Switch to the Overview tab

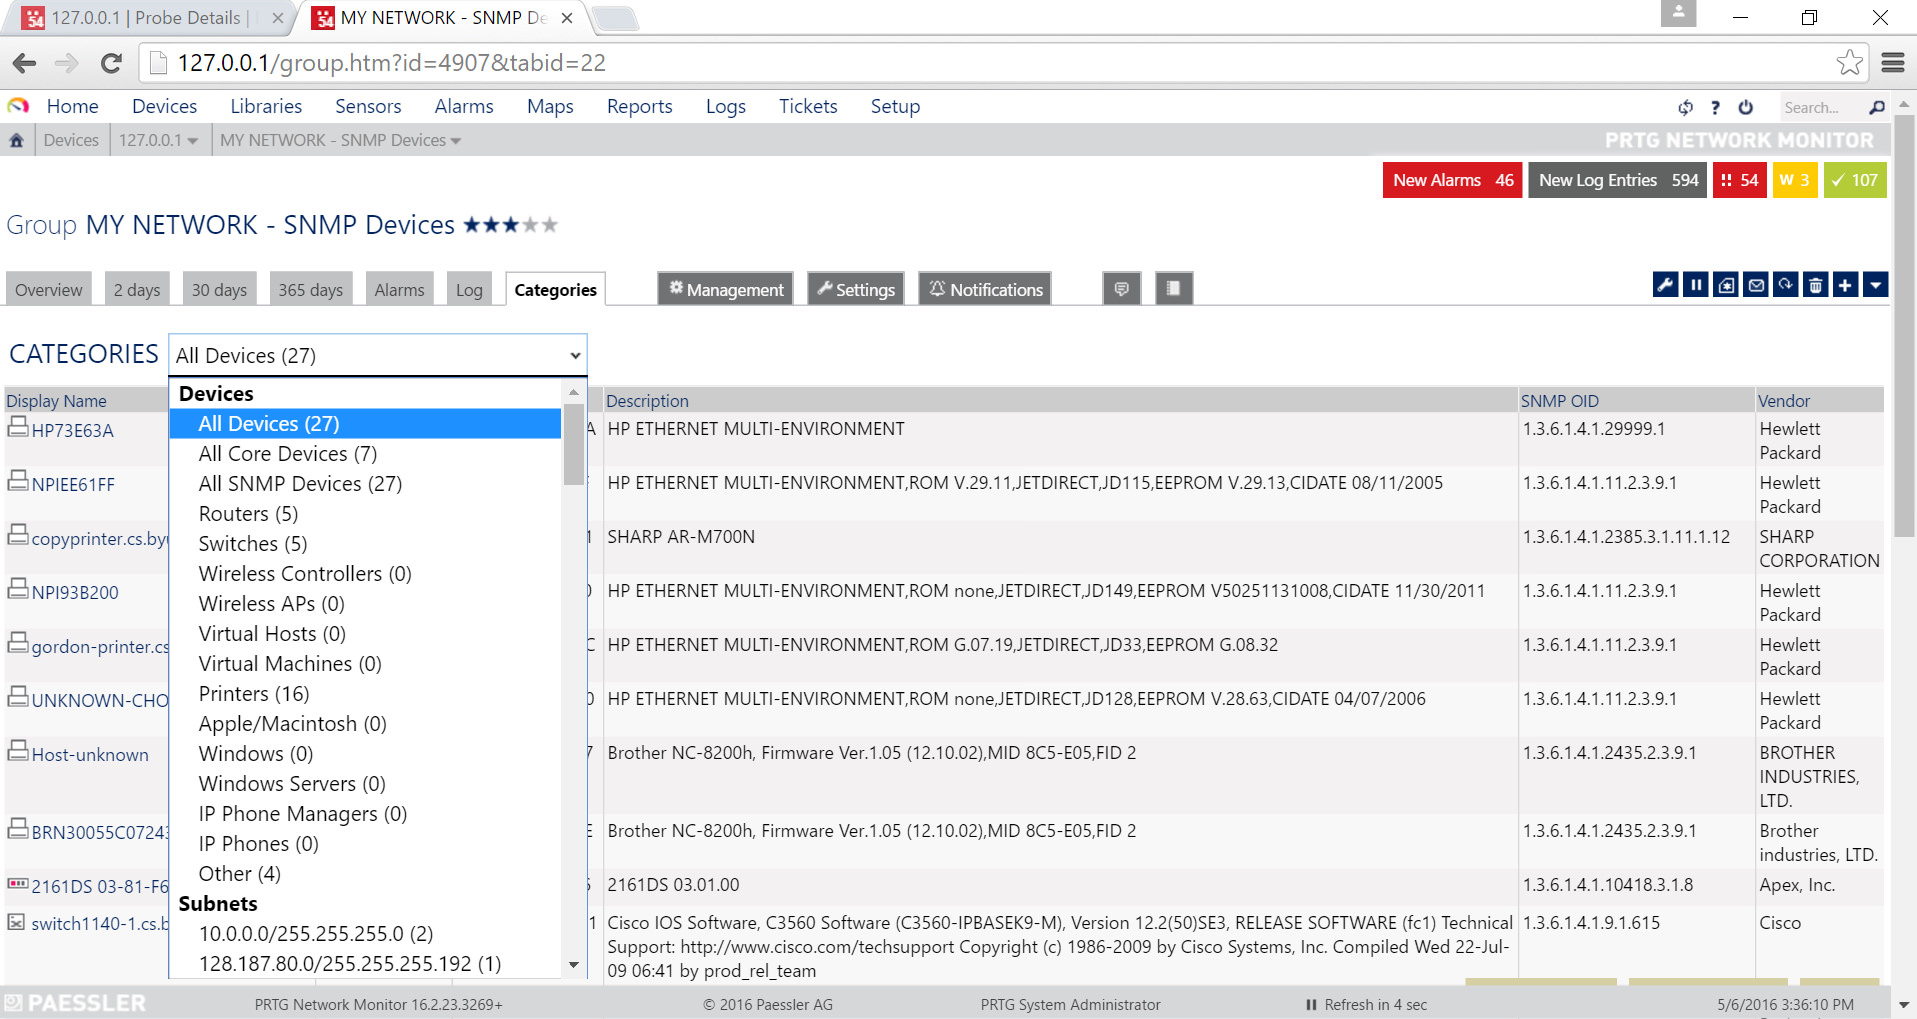point(49,289)
